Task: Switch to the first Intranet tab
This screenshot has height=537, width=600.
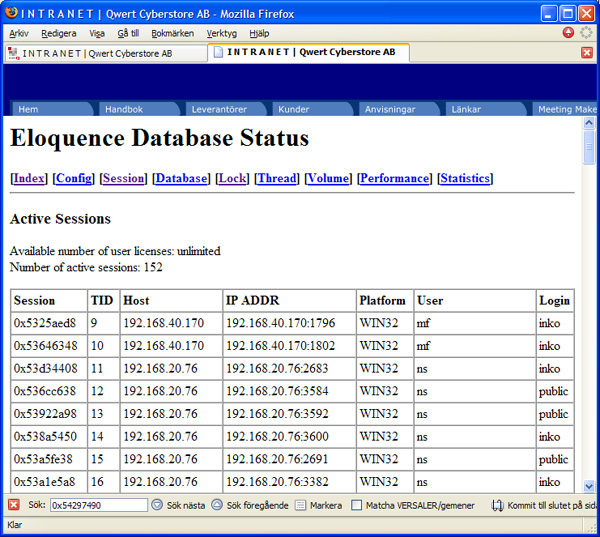Action: point(106,54)
